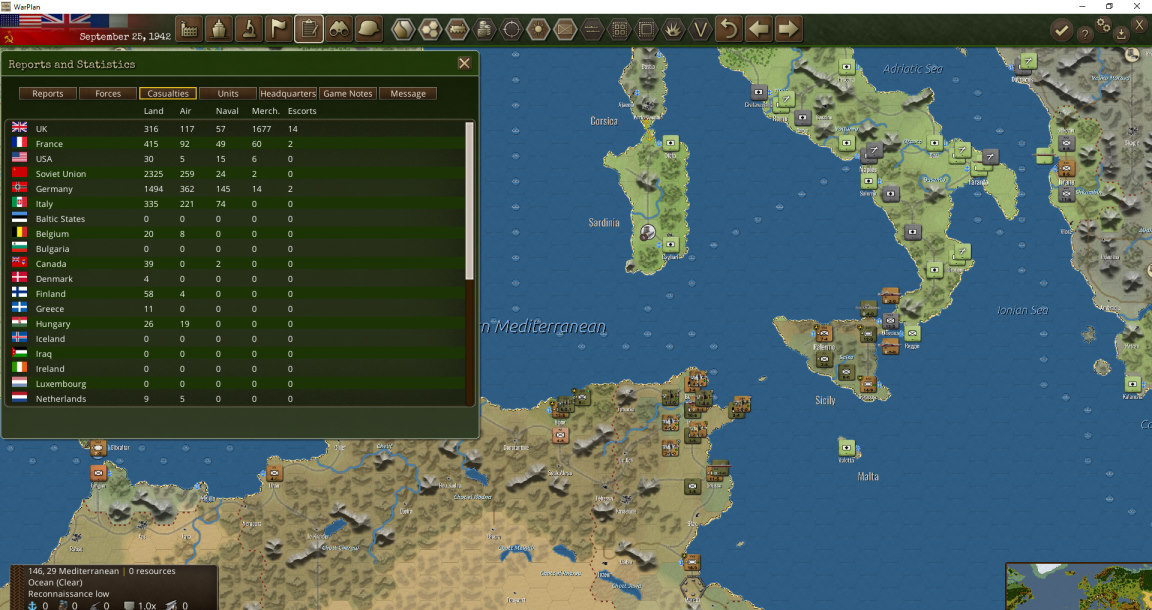Open the Message tab

408,93
